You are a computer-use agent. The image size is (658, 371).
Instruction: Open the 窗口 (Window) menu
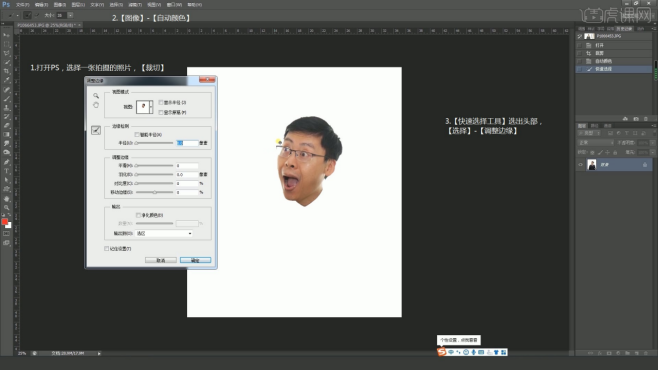[x=174, y=5]
